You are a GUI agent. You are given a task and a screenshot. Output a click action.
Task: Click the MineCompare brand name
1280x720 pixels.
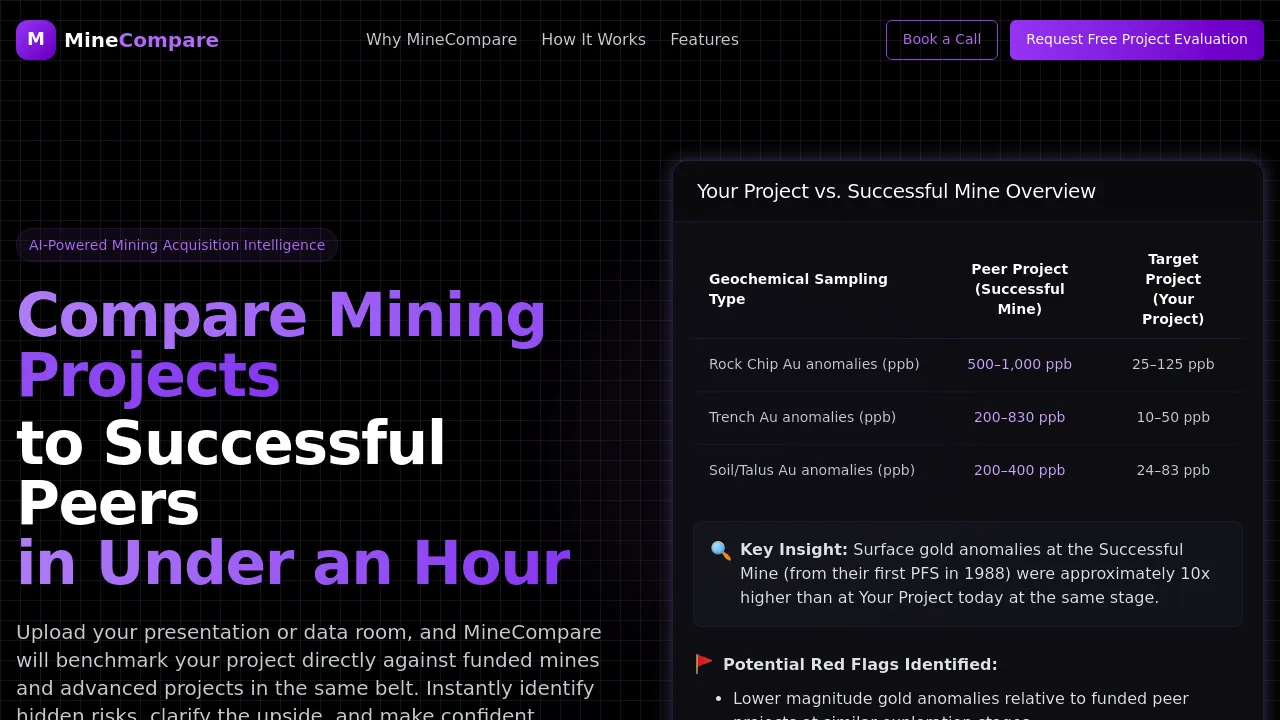pyautogui.click(x=141, y=40)
